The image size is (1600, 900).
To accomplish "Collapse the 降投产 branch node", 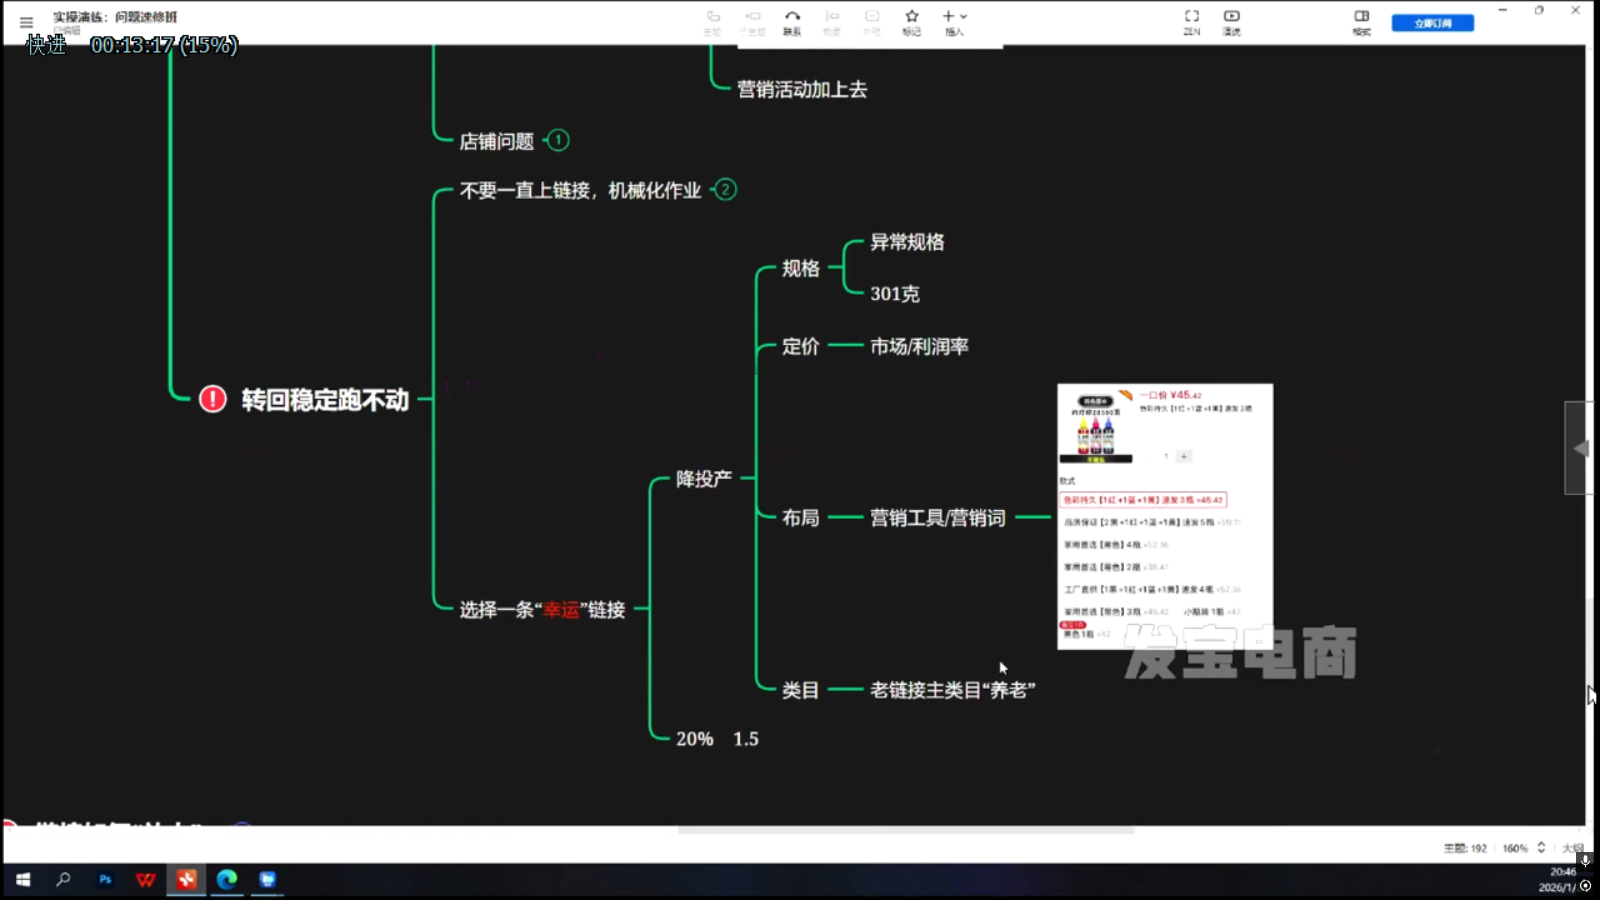I will [705, 478].
